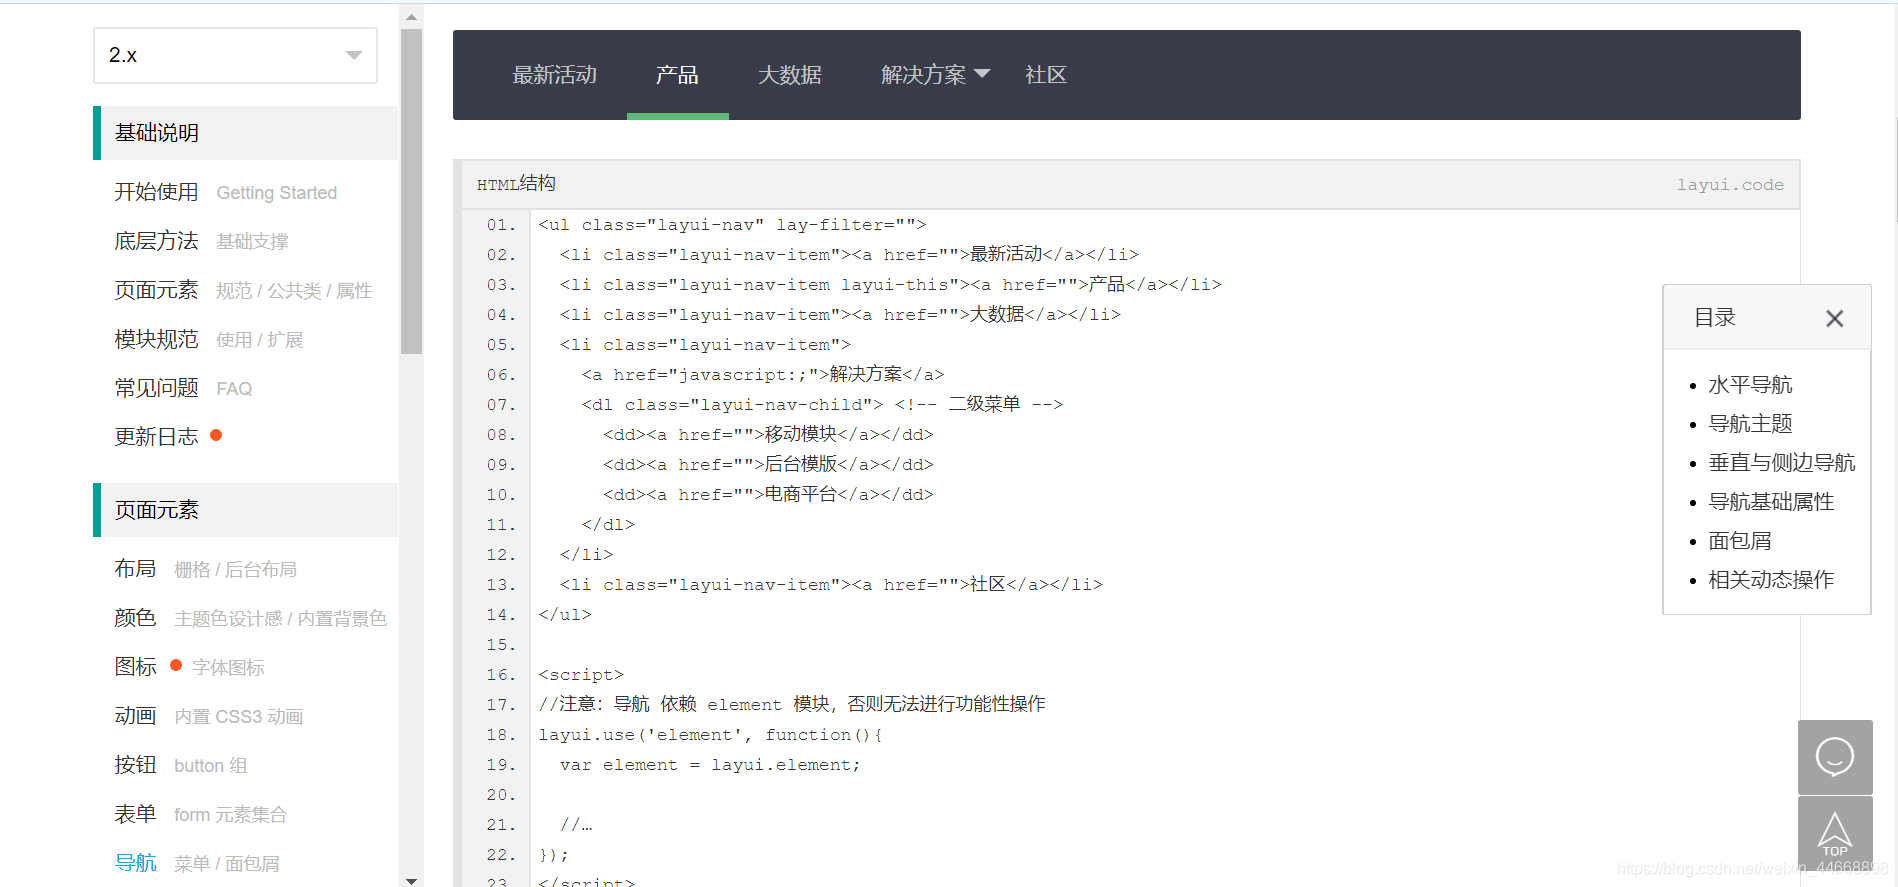
Task: Click the back to TOP icon
Action: (x=1835, y=834)
